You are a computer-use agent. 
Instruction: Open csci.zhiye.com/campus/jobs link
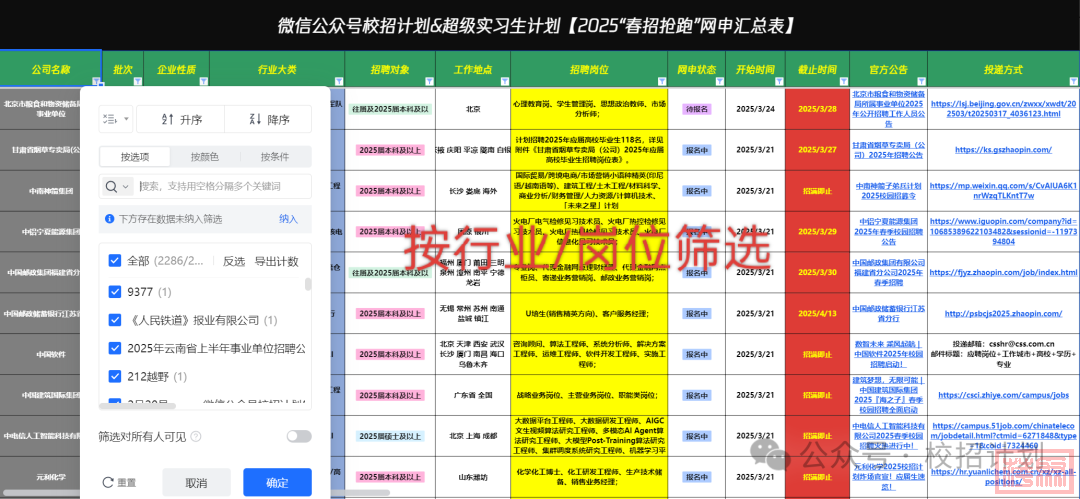(x=1002, y=396)
